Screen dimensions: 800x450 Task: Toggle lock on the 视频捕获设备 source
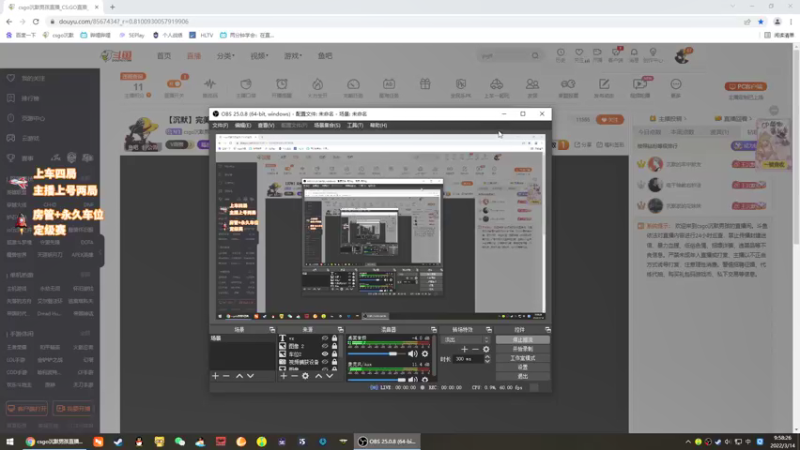tap(334, 362)
